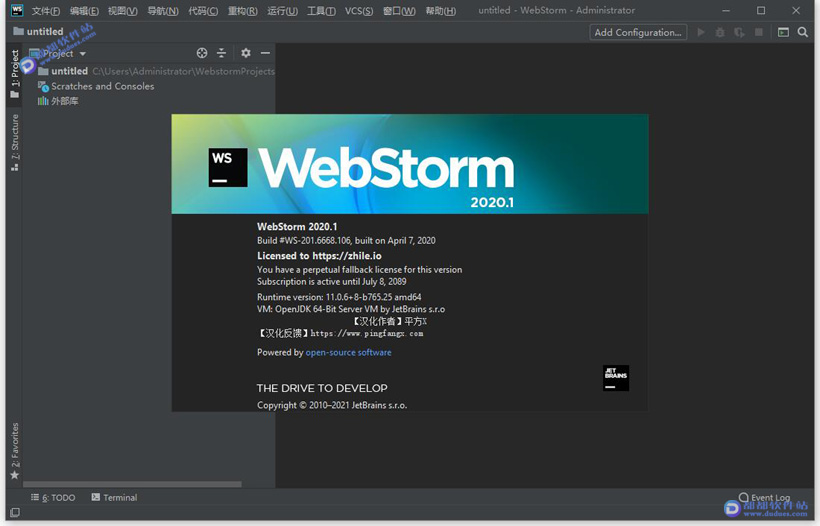Screen dimensions: 820x526
Task: Click 'Runtime version: 11.0.6+8-b765.25 amd64' text
Action: 339,297
